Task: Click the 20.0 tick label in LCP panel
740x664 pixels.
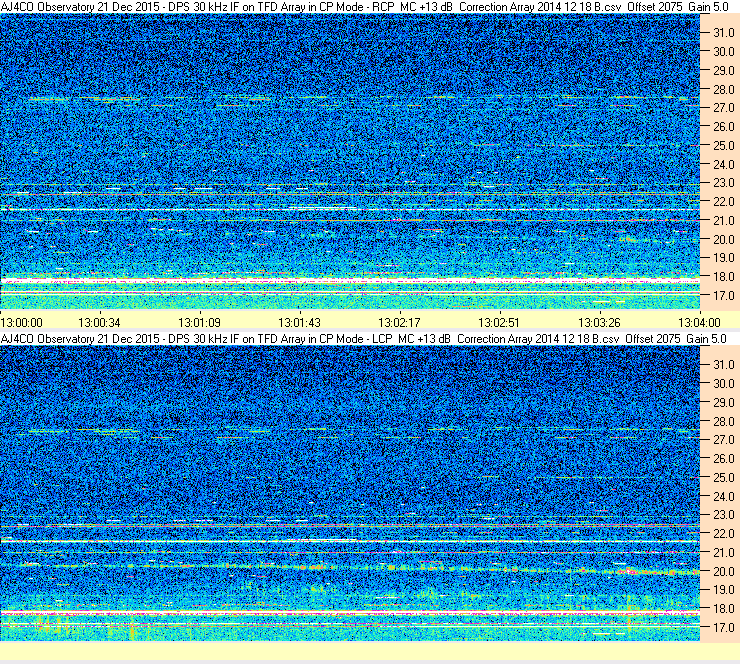Action: (723, 572)
